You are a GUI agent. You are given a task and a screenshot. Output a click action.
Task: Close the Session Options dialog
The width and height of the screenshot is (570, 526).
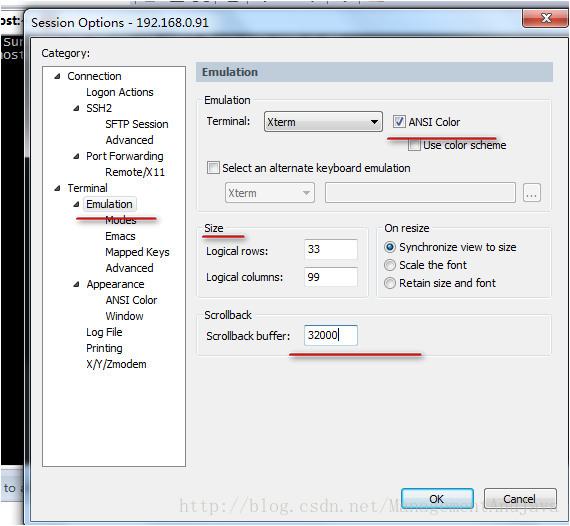click(x=545, y=18)
